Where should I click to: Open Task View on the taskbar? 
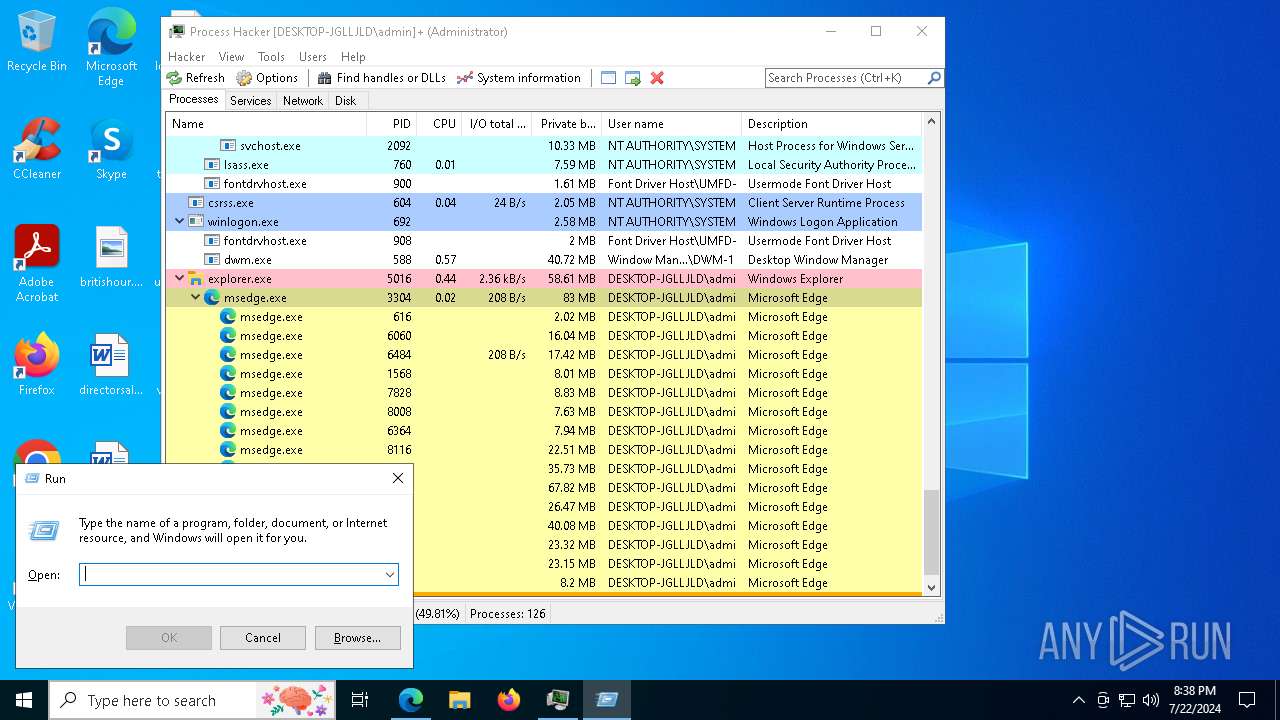(x=361, y=700)
